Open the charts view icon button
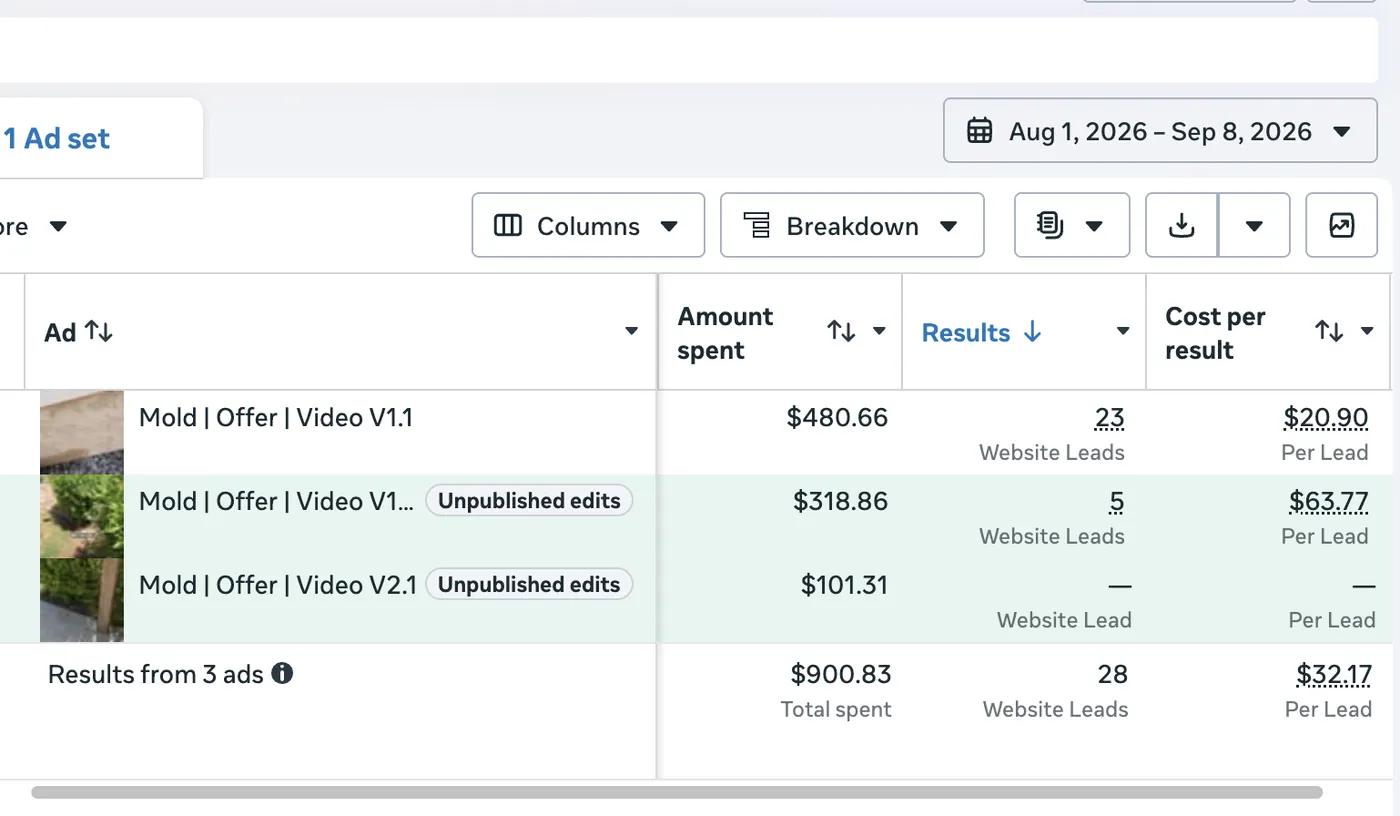Image resolution: width=1400 pixels, height=816 pixels. click(x=1341, y=226)
